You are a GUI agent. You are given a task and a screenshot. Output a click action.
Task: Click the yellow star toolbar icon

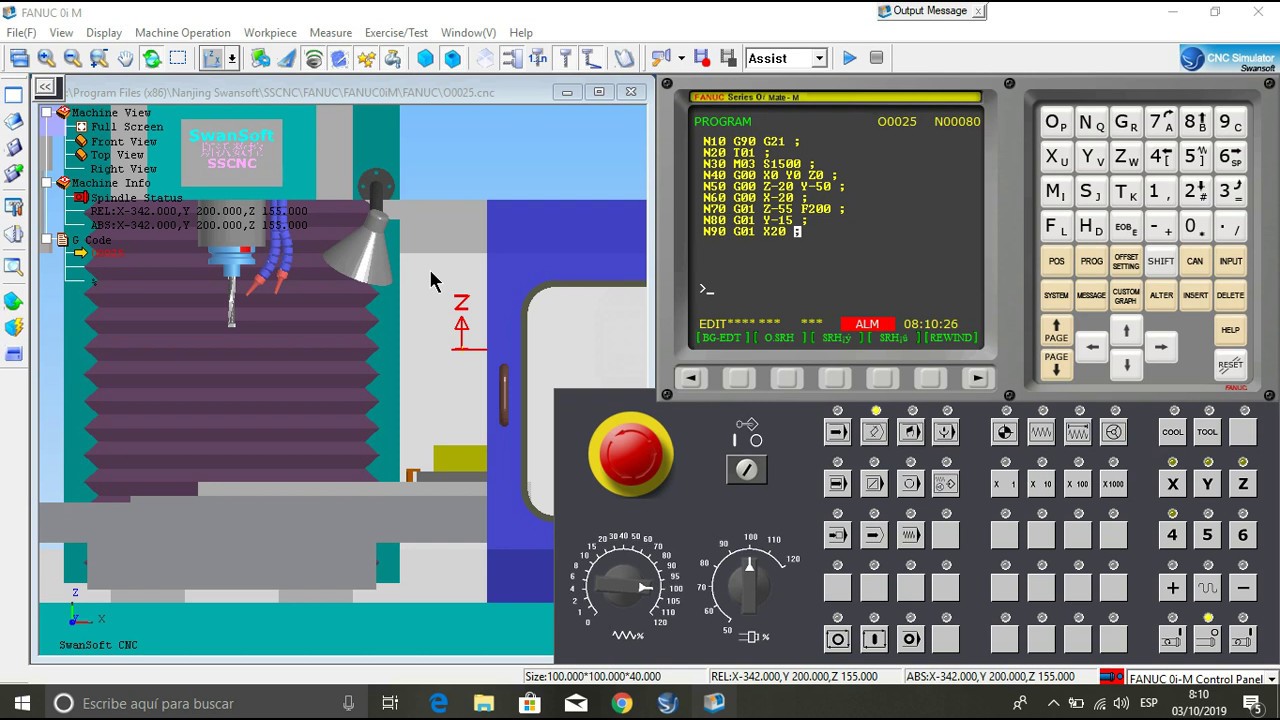(366, 58)
